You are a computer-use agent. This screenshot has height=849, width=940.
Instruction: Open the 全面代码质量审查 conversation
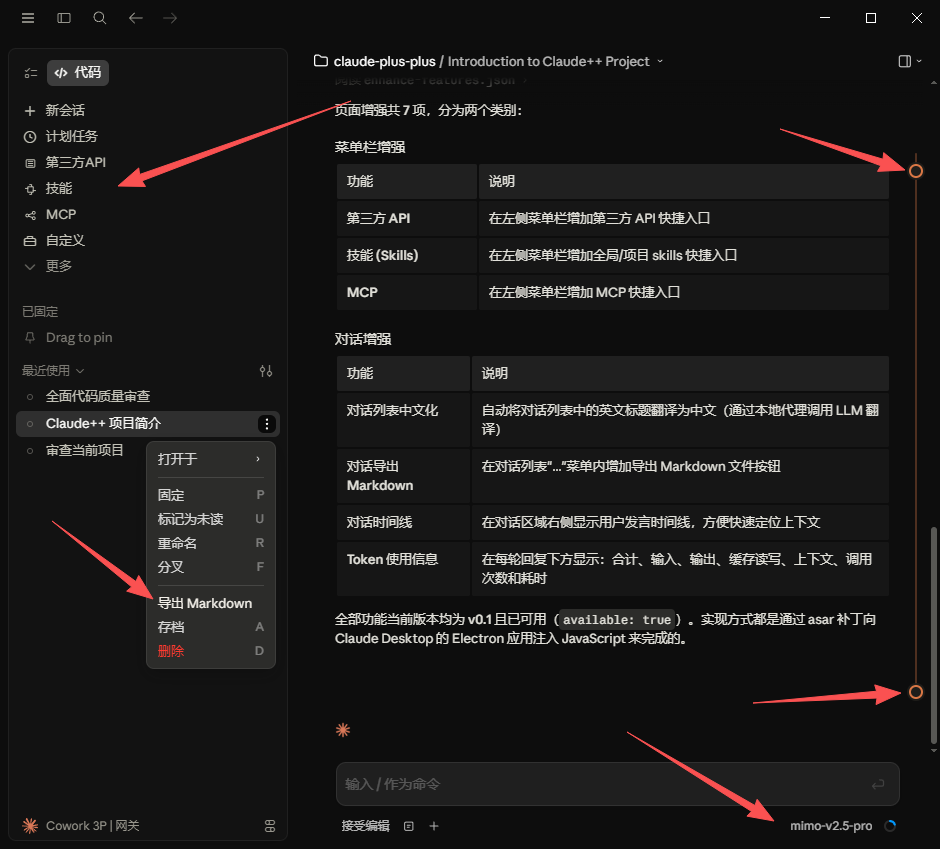(x=98, y=396)
